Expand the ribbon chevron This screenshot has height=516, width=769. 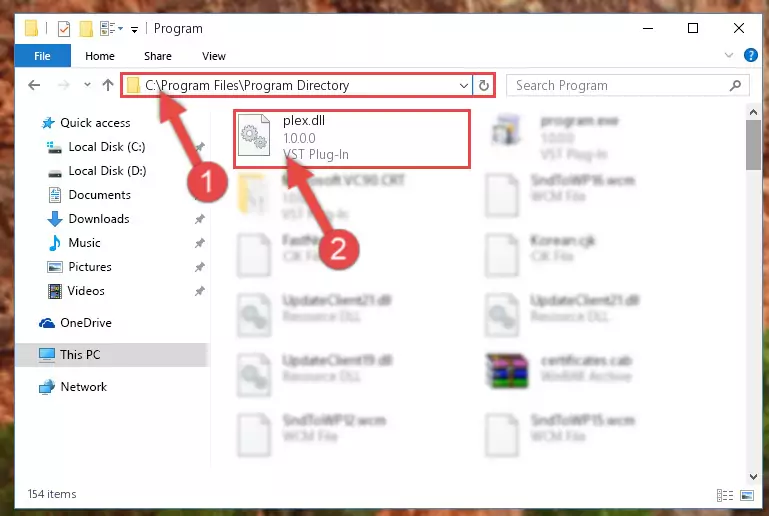point(729,55)
